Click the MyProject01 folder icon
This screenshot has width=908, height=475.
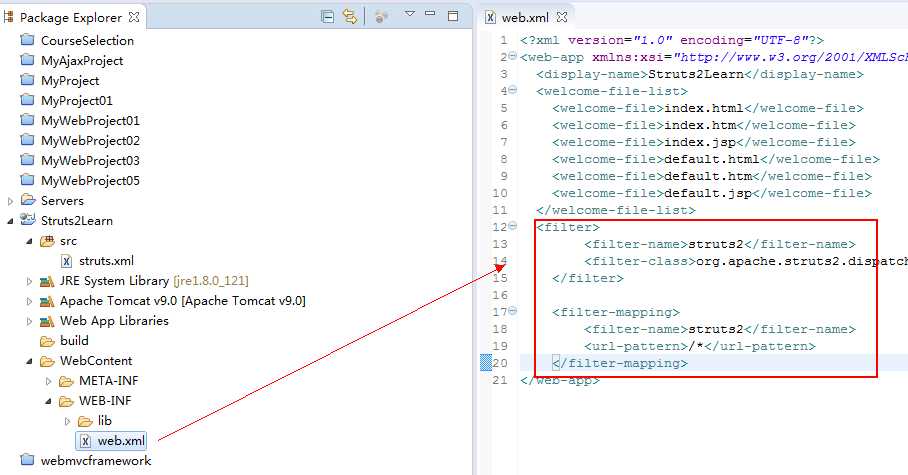(x=27, y=100)
